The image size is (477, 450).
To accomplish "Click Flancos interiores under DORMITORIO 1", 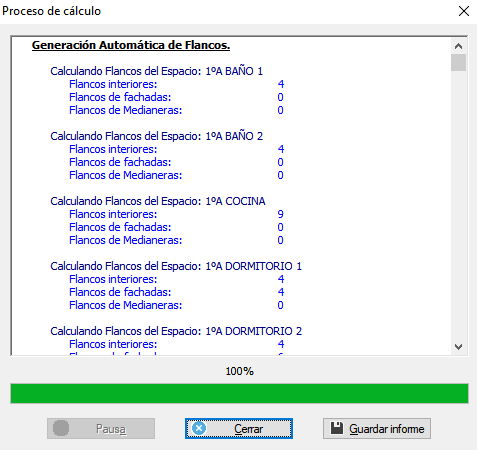I will click(x=113, y=279).
